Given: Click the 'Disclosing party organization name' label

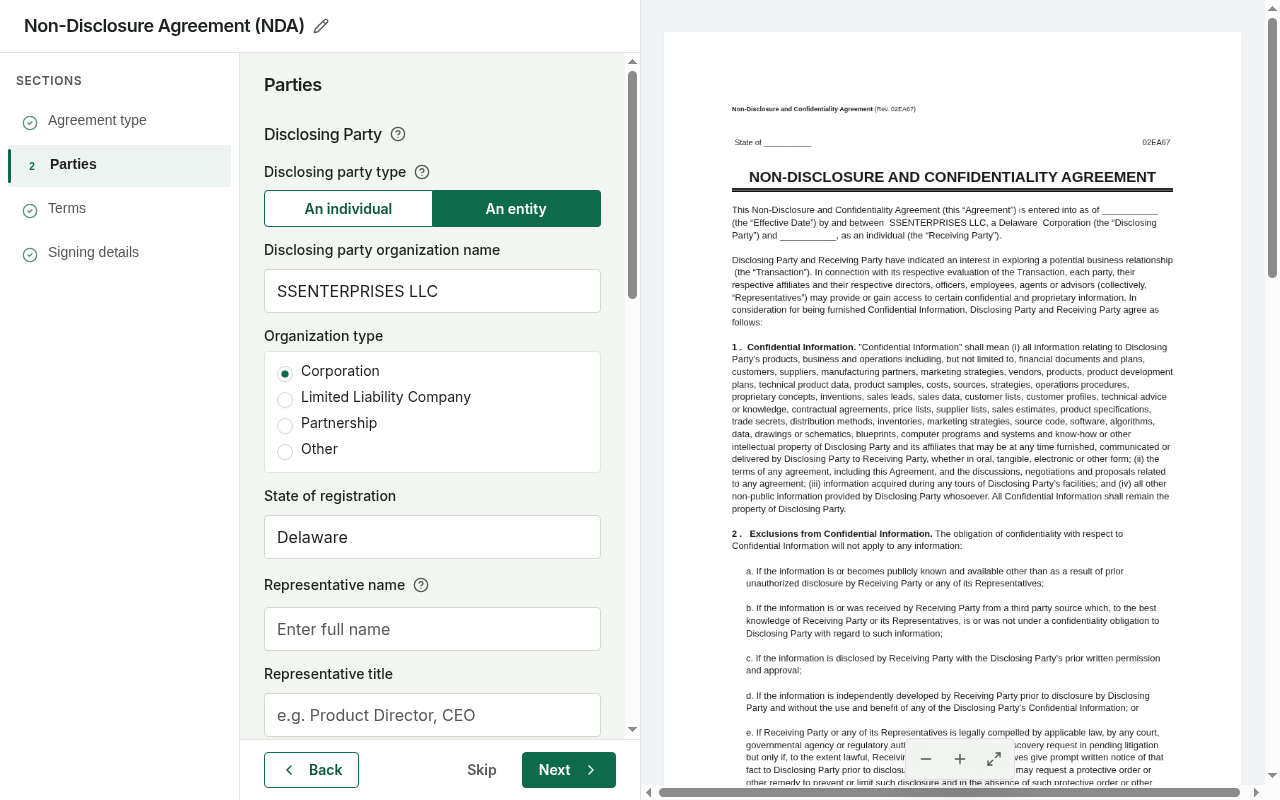Looking at the screenshot, I should click(x=382, y=250).
